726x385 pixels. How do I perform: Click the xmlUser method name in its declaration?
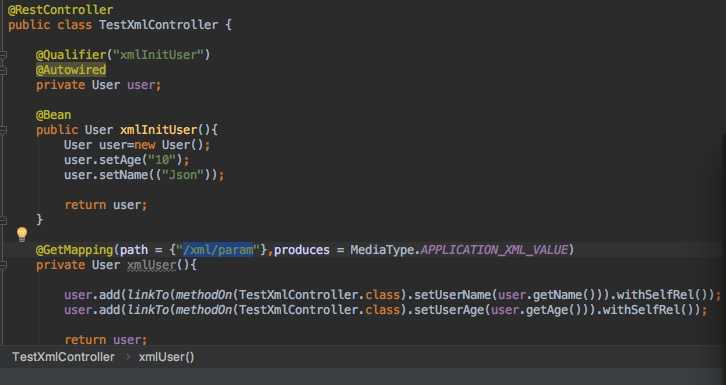coord(151,265)
